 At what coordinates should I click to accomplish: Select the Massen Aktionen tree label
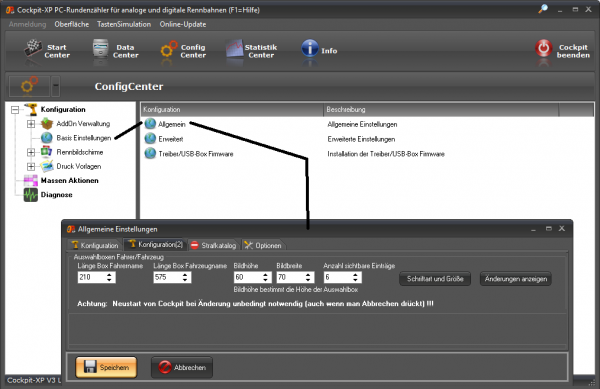click(x=69, y=181)
